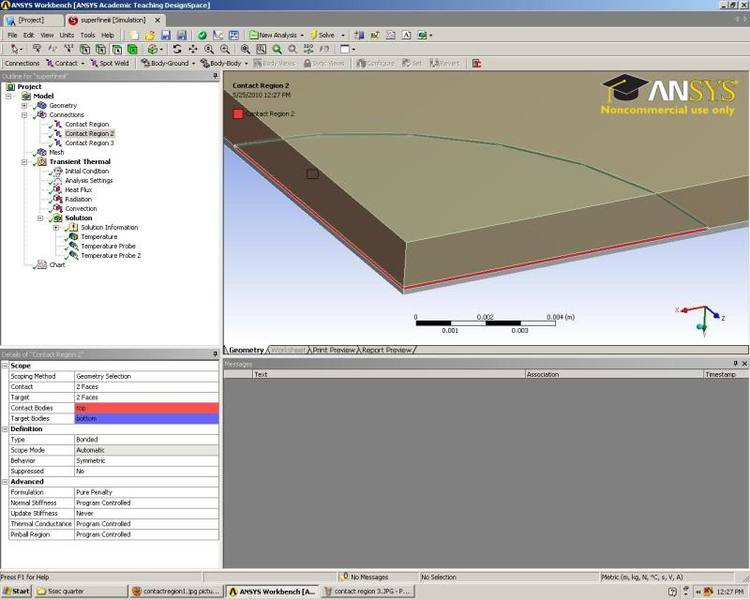Image resolution: width=750 pixels, height=600 pixels.
Task: Click the New Analysis button
Action: pos(273,35)
